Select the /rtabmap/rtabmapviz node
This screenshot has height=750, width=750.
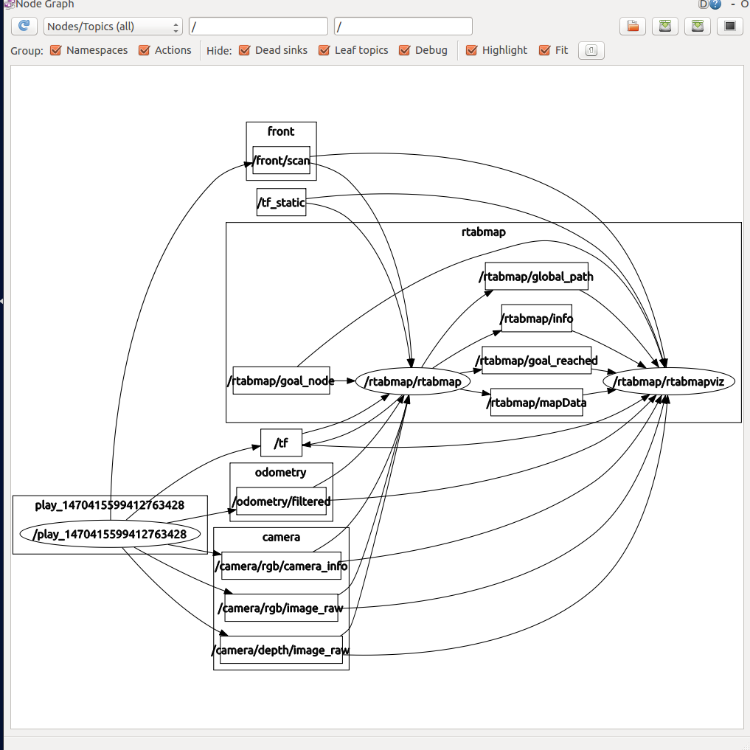(669, 381)
